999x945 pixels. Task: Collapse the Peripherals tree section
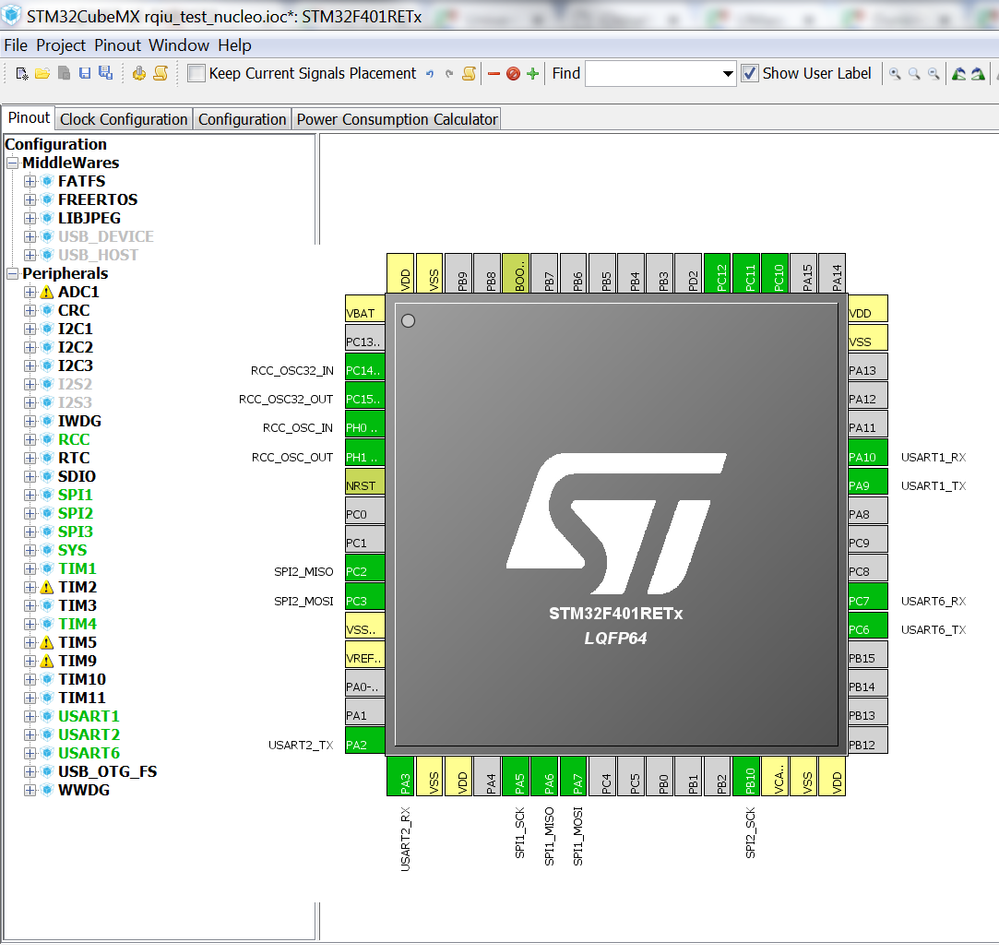(13, 274)
